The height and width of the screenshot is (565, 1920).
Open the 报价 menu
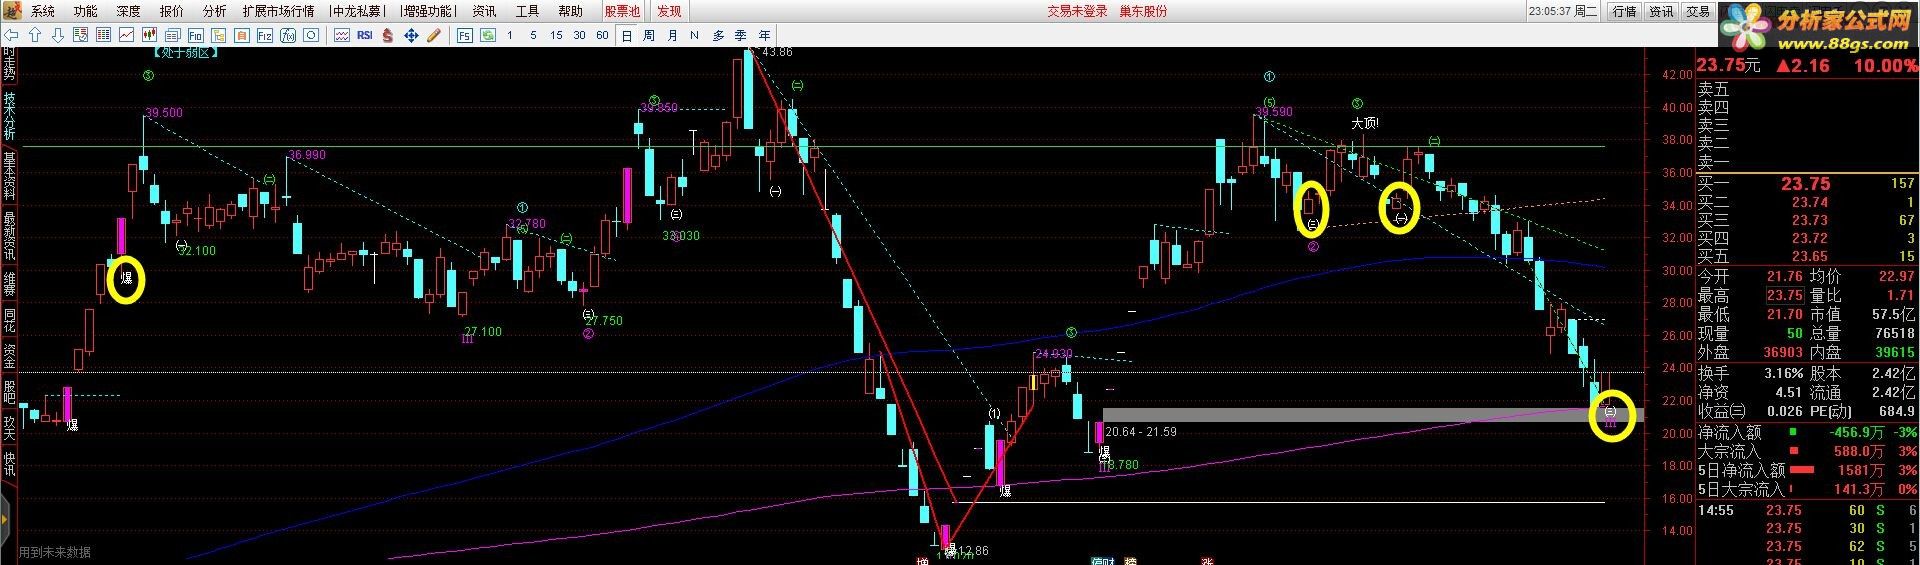point(172,11)
